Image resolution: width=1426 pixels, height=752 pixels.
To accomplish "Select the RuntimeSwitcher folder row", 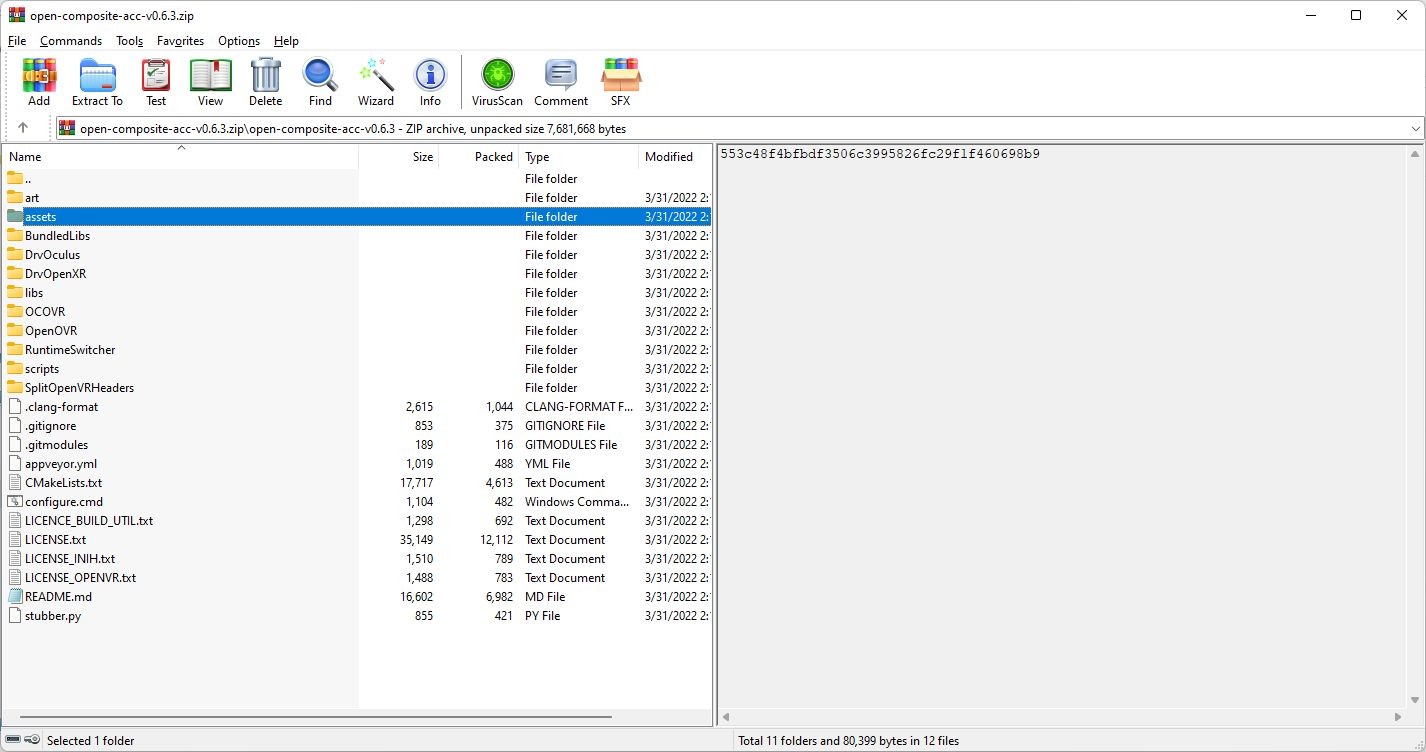I will point(357,350).
